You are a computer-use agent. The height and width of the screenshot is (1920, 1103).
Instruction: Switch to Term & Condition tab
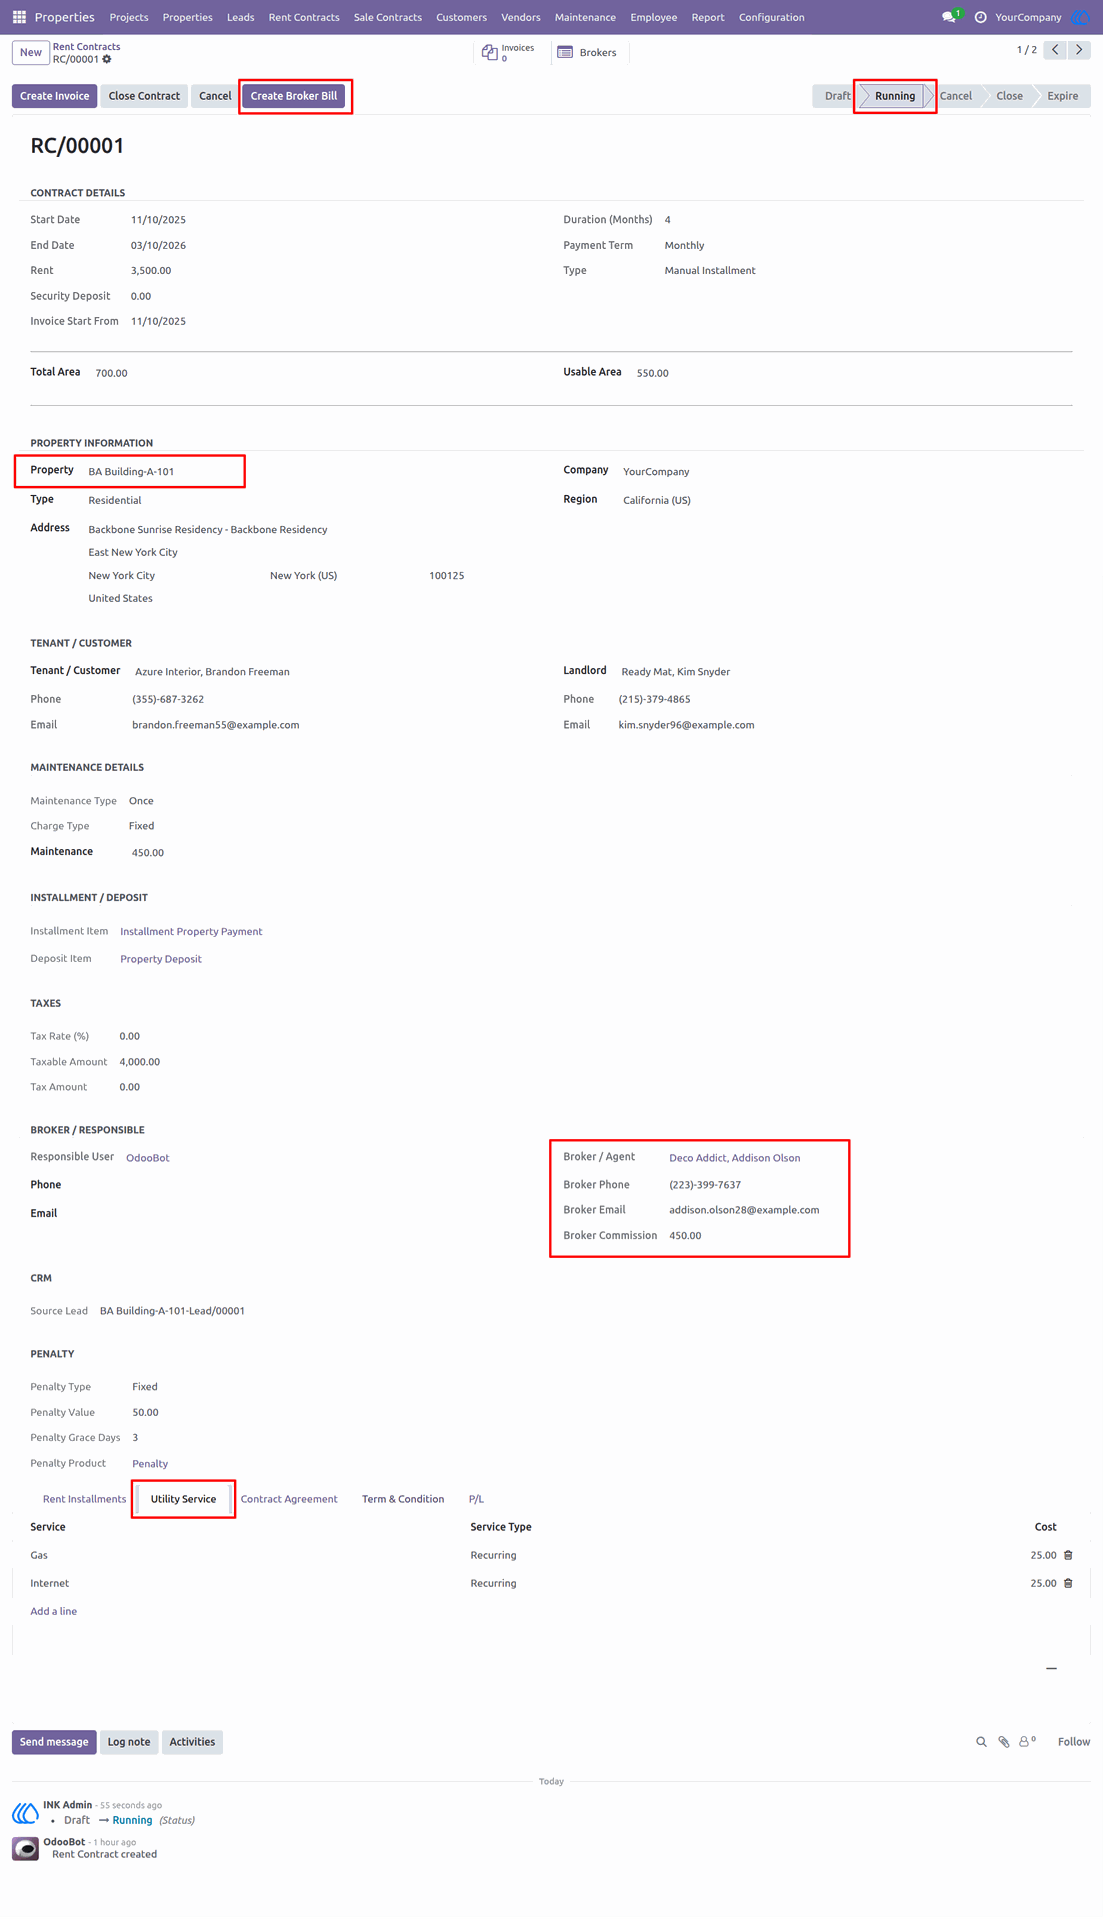click(403, 1499)
